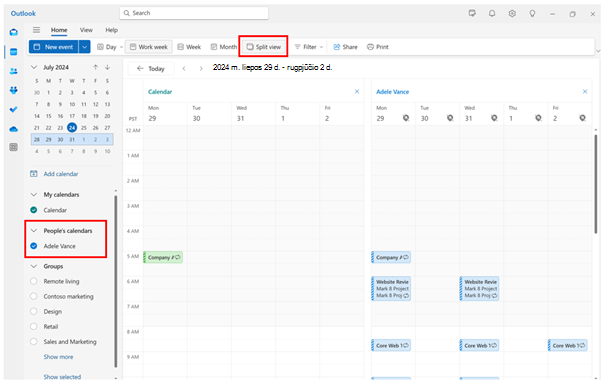The image size is (602, 382).
Task: Click weather icon on Adele's Mon 29
Action: [406, 118]
